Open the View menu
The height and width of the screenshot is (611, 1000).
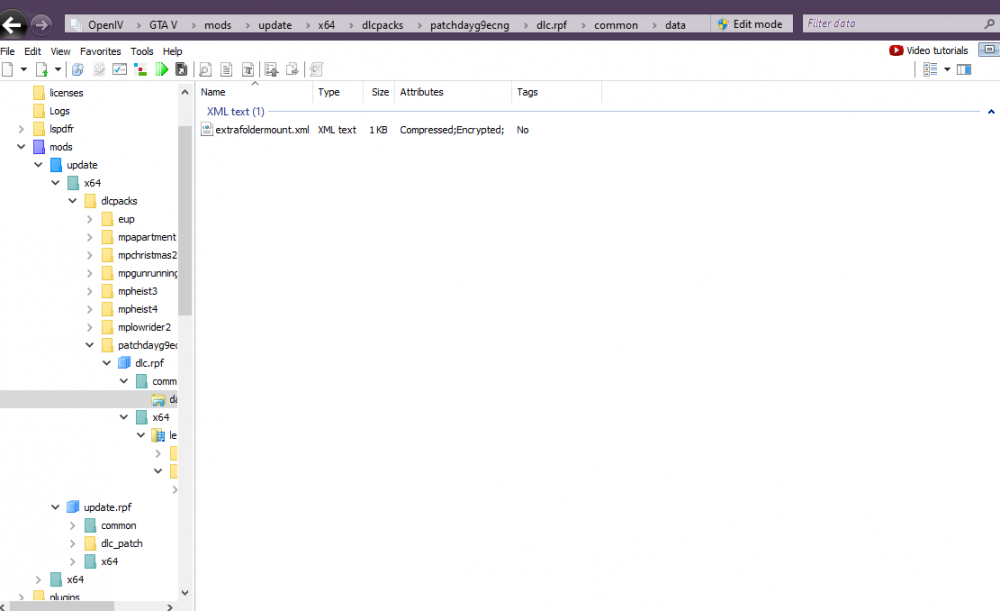[x=61, y=51]
